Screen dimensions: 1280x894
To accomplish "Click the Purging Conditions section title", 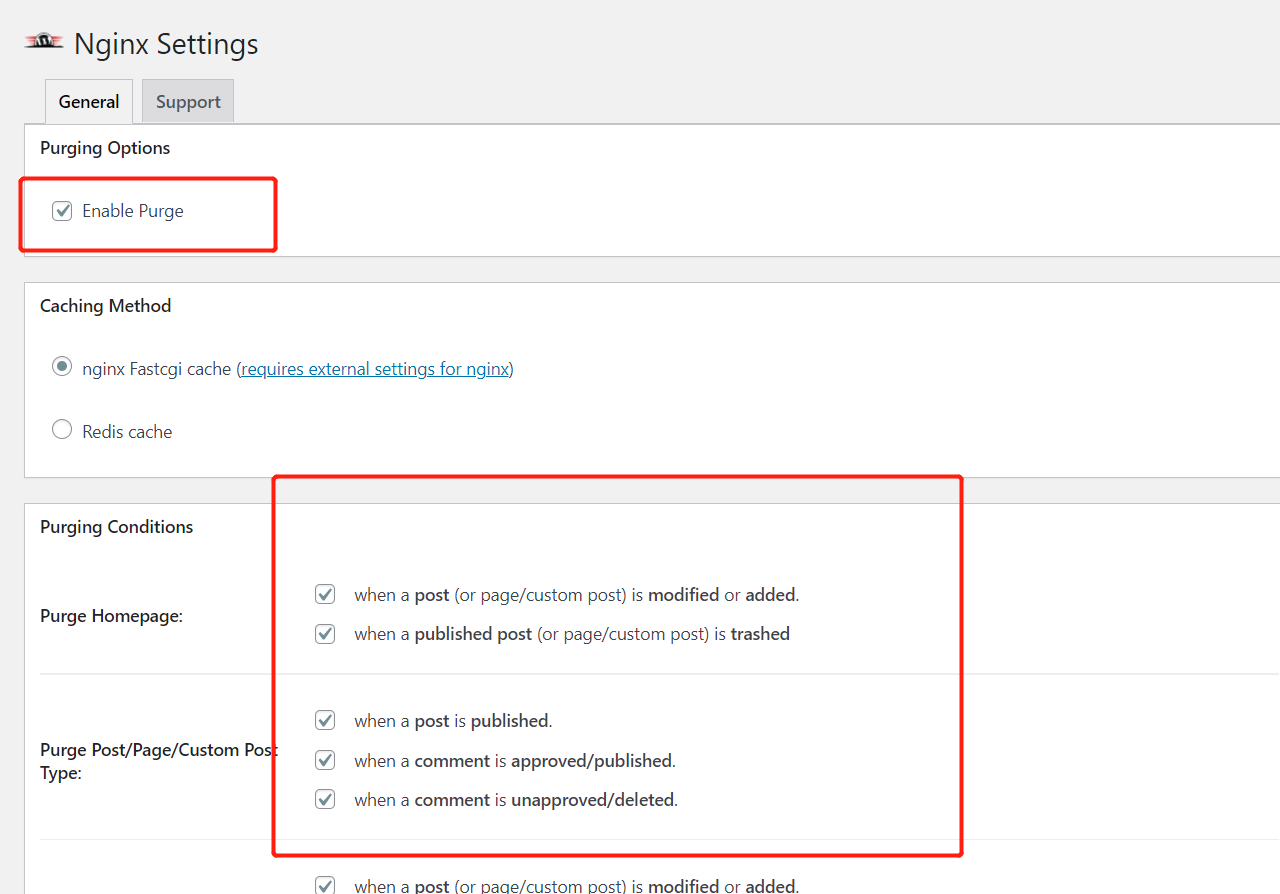I will (x=116, y=527).
